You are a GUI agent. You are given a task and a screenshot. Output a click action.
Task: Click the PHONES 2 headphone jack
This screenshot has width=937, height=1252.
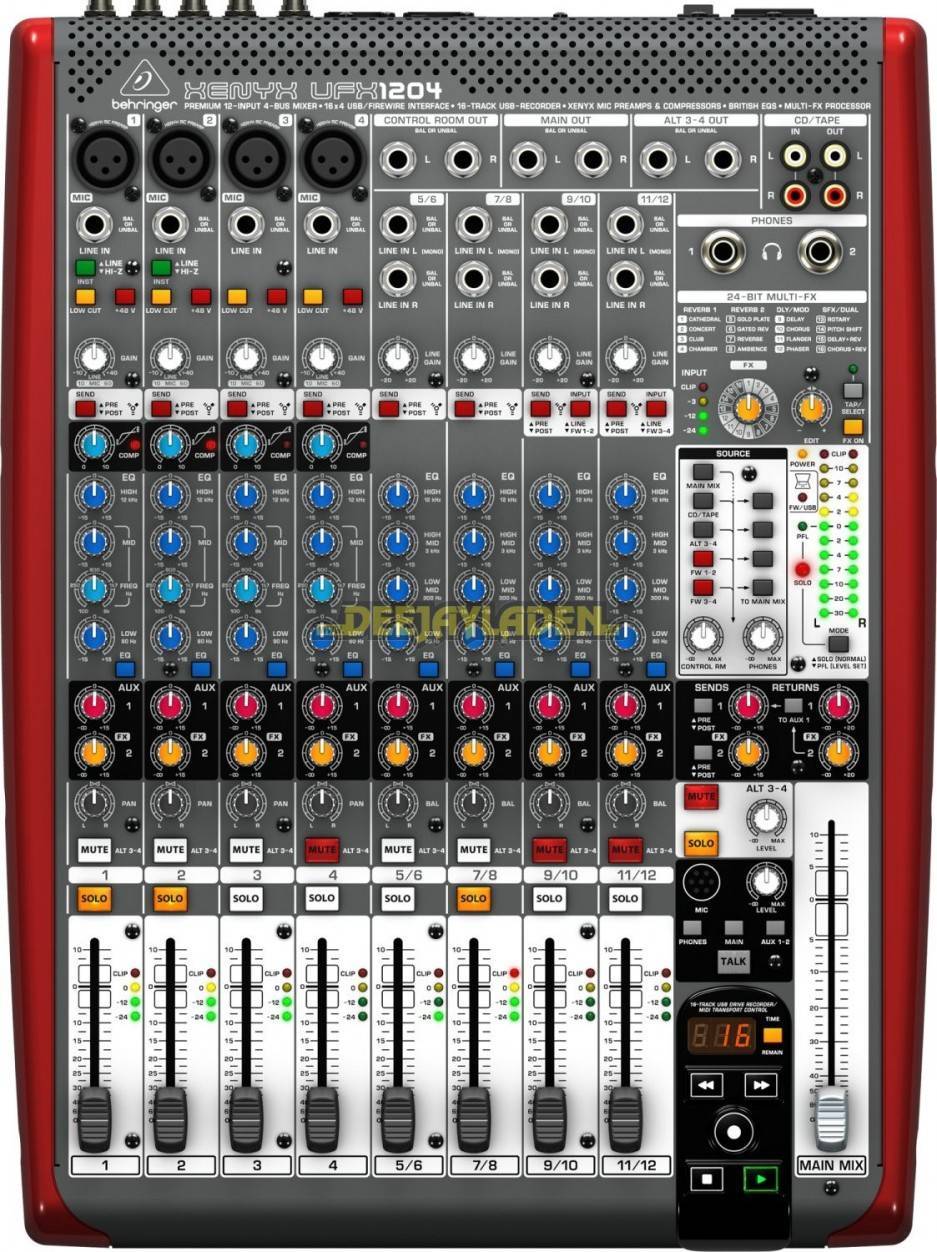click(818, 251)
